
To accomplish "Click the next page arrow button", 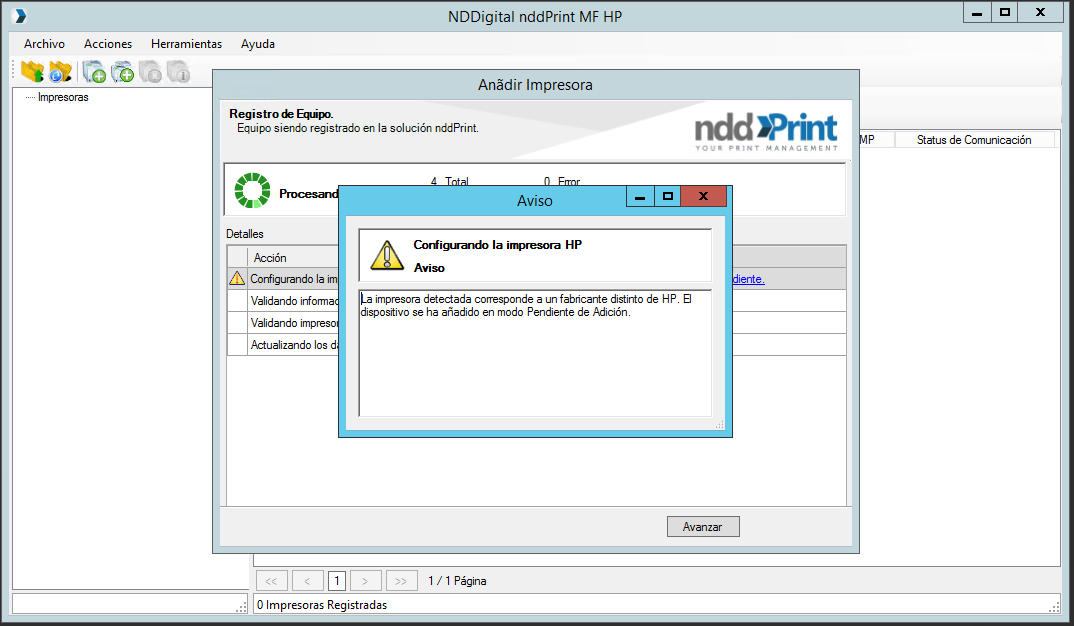I will click(367, 580).
